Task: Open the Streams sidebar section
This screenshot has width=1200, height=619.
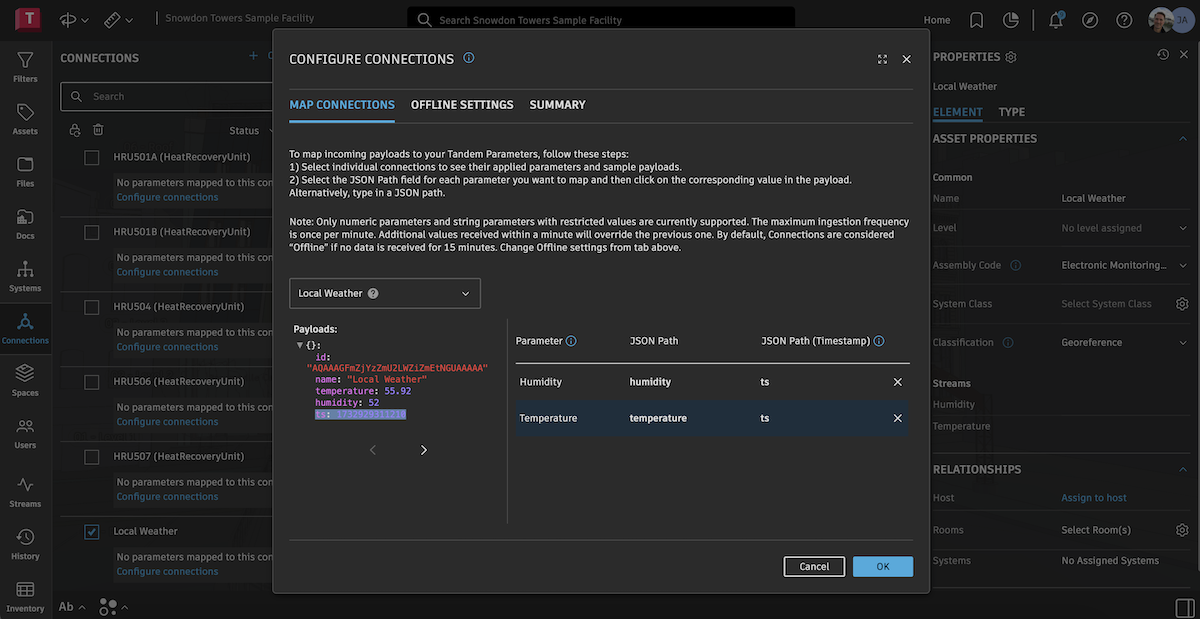Action: click(25, 490)
